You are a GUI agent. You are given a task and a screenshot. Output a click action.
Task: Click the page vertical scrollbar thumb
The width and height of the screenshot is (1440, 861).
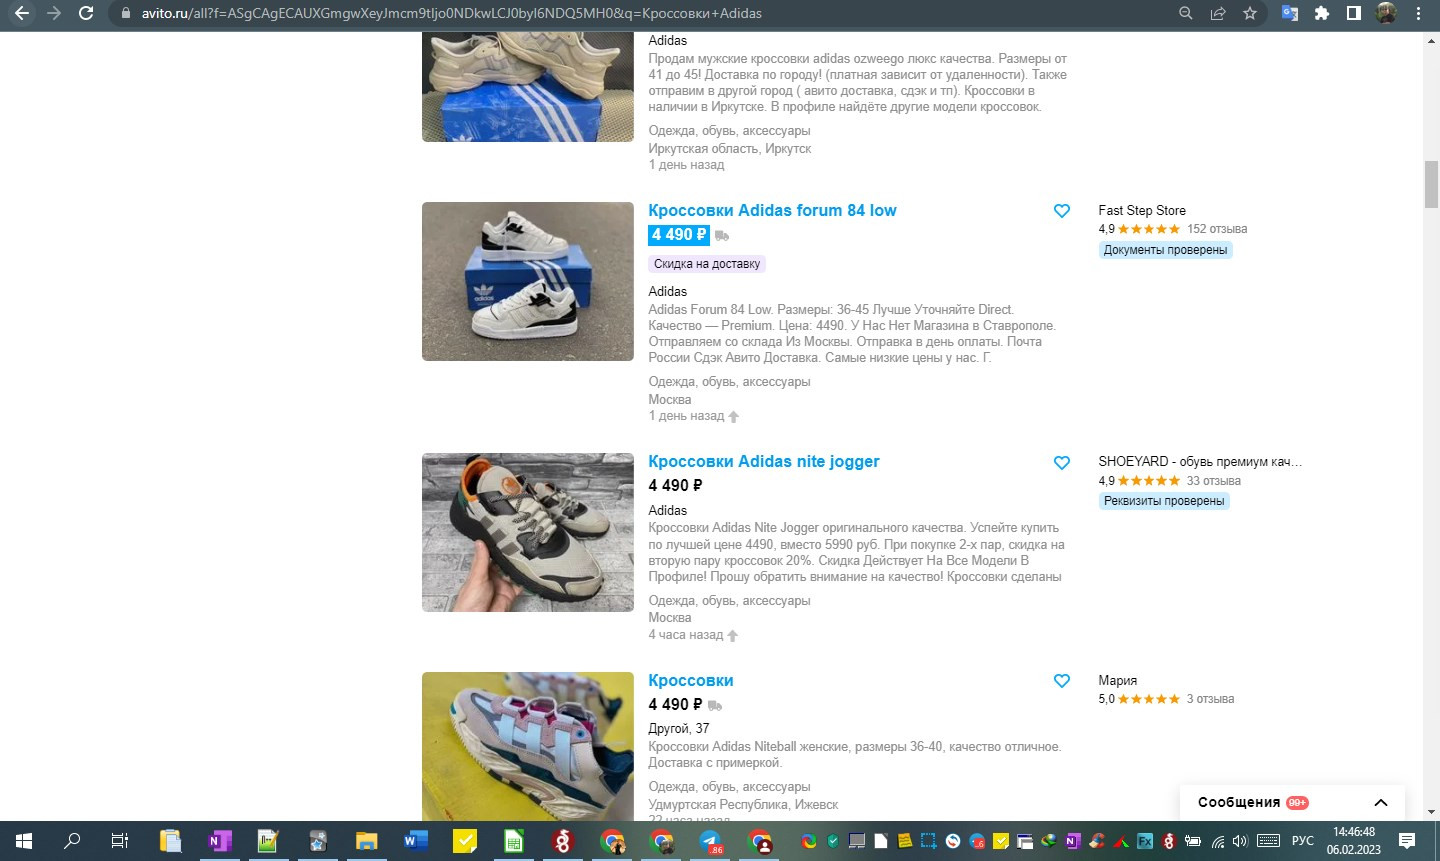click(x=1431, y=183)
